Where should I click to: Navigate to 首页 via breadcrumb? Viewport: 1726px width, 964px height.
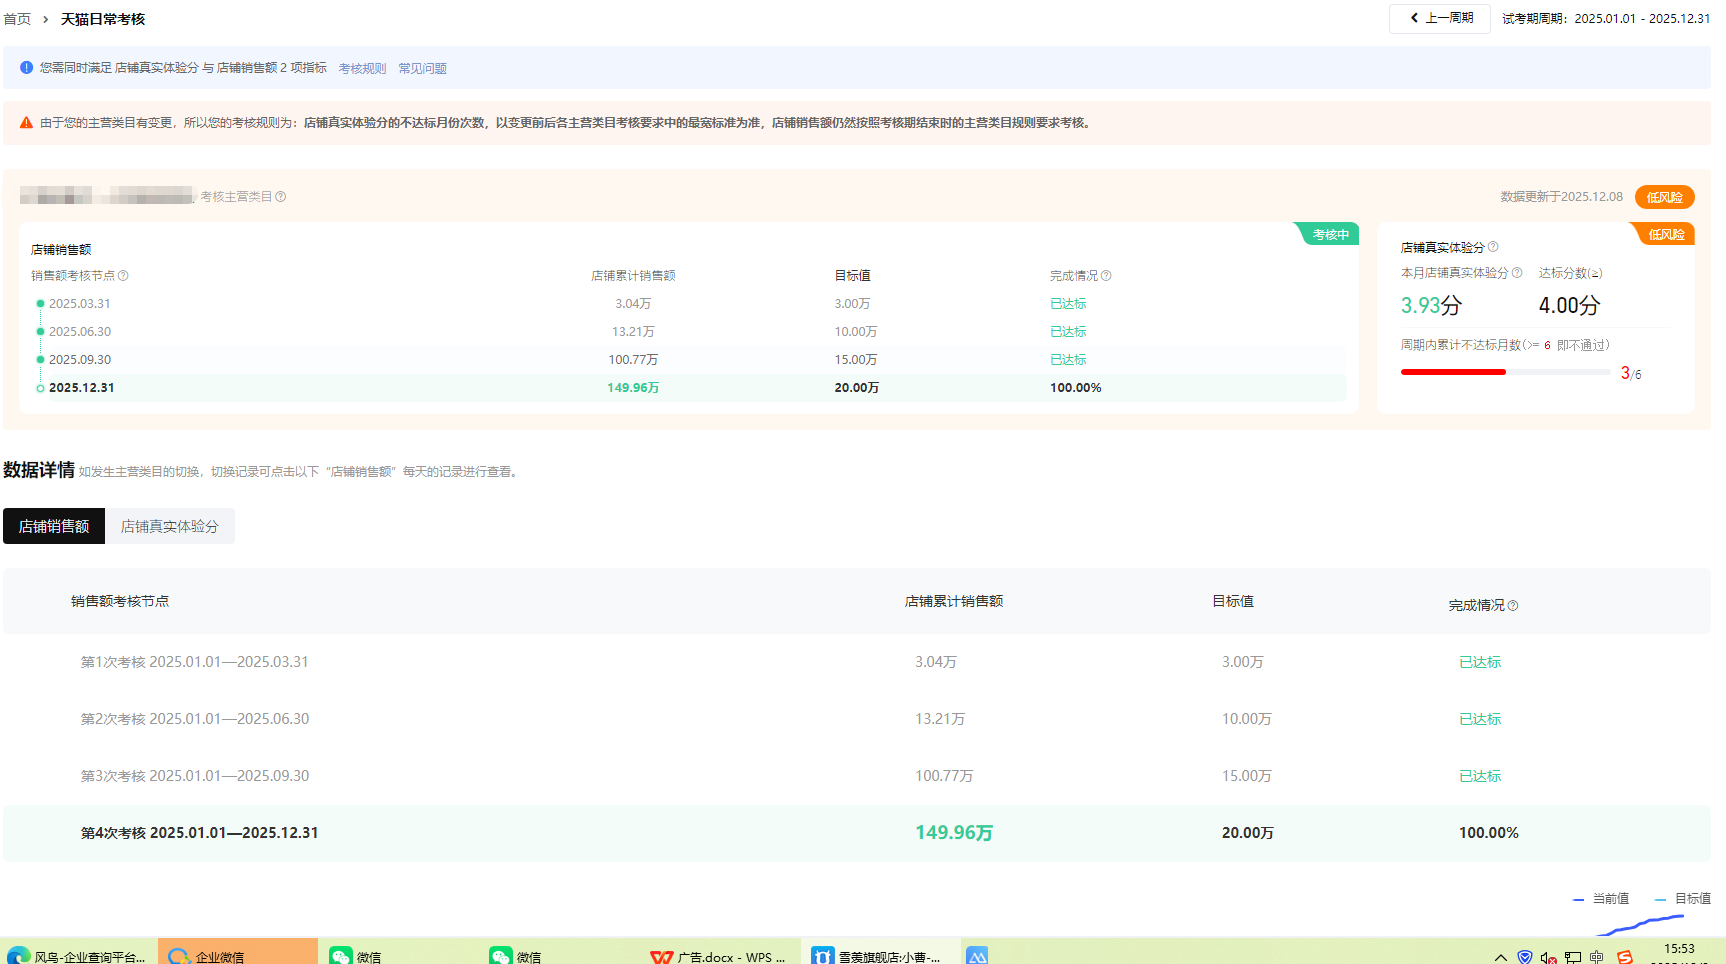pos(17,19)
